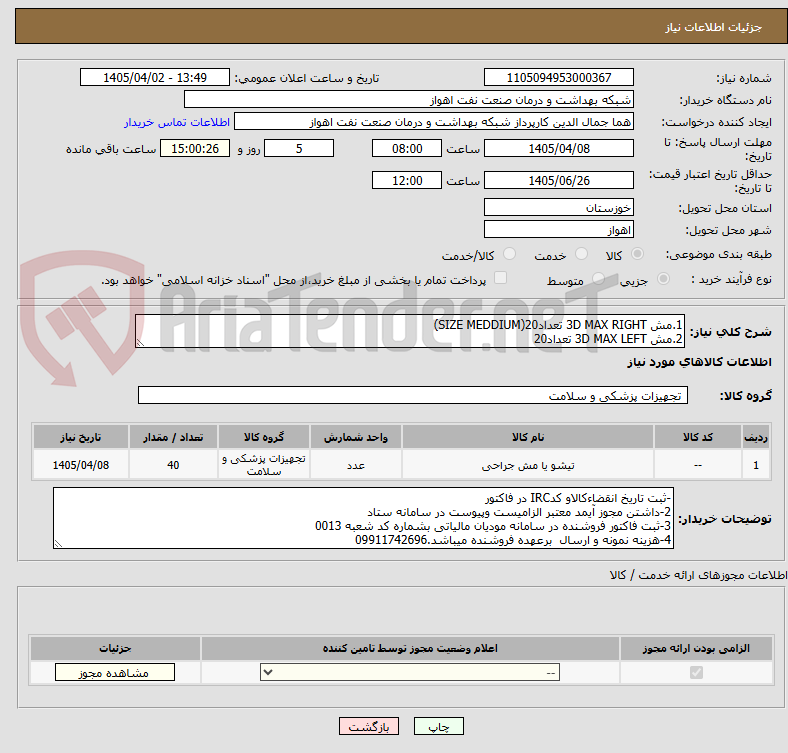Click the اعلام وضعیت مجوز column header

click(x=410, y=648)
